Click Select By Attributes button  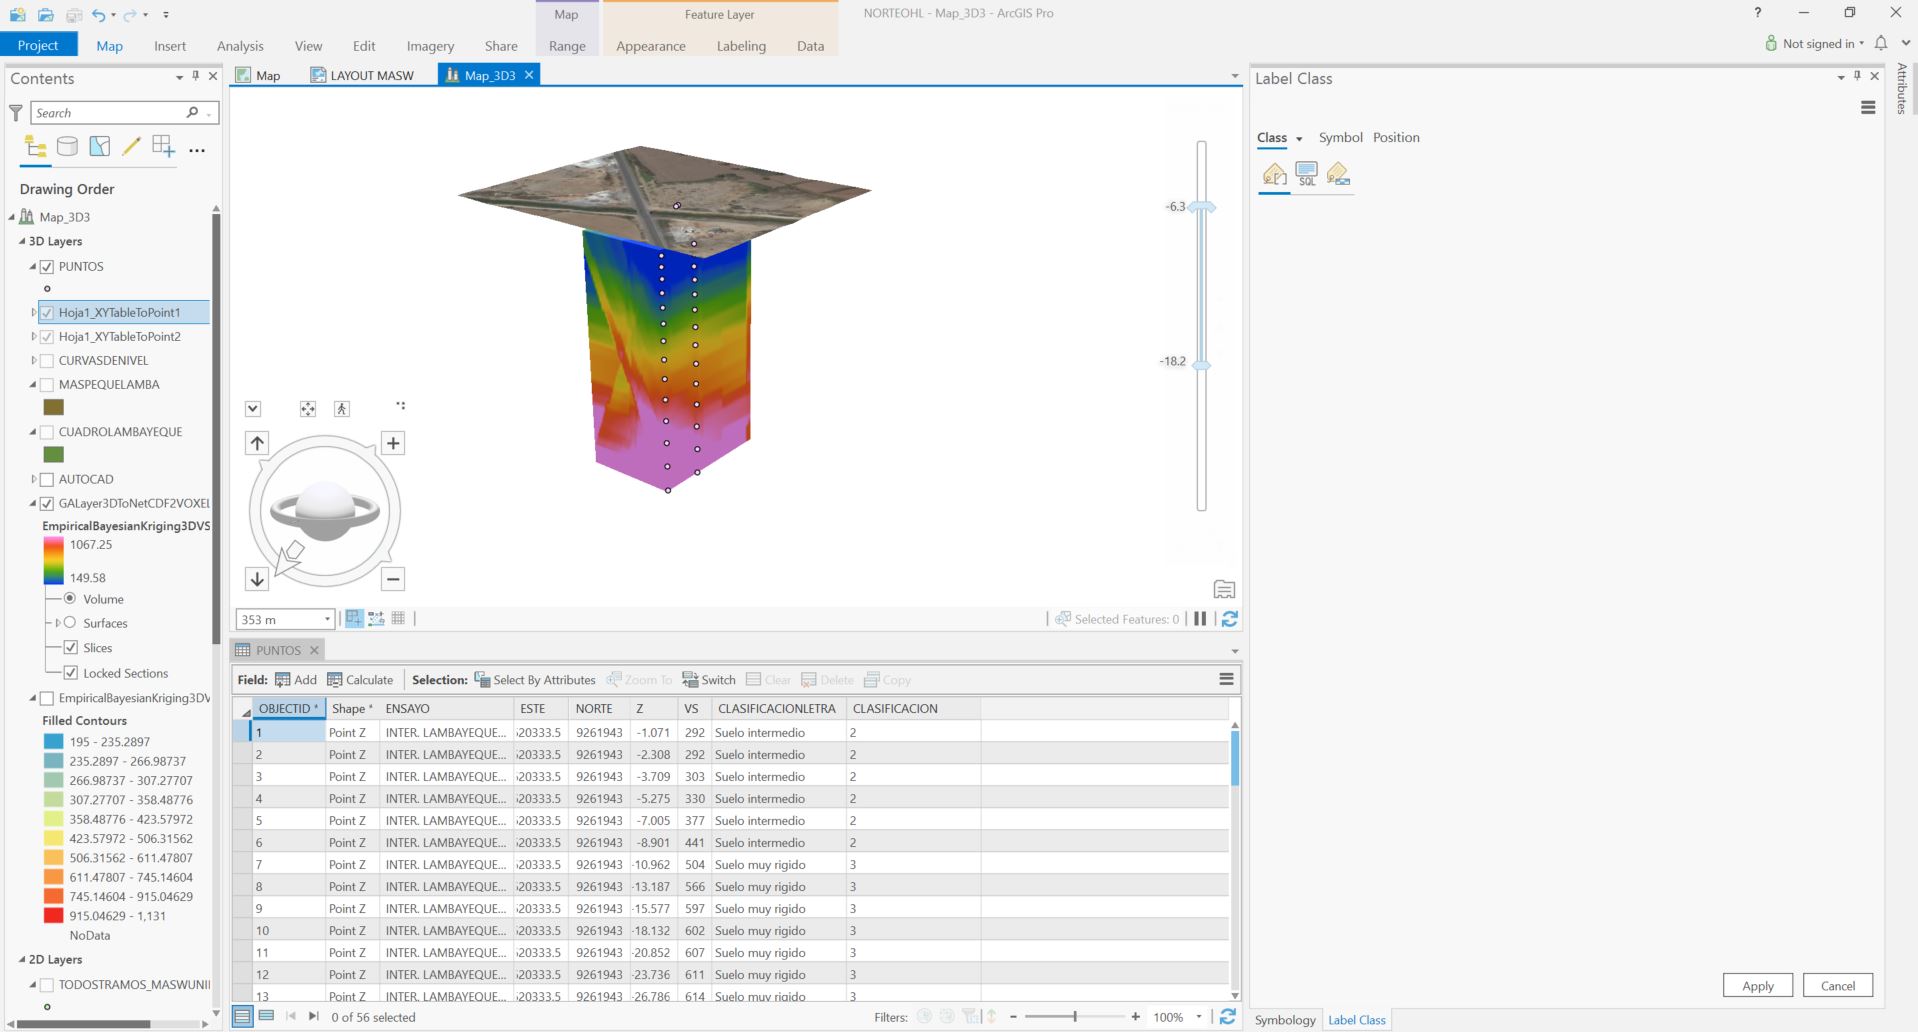535,680
